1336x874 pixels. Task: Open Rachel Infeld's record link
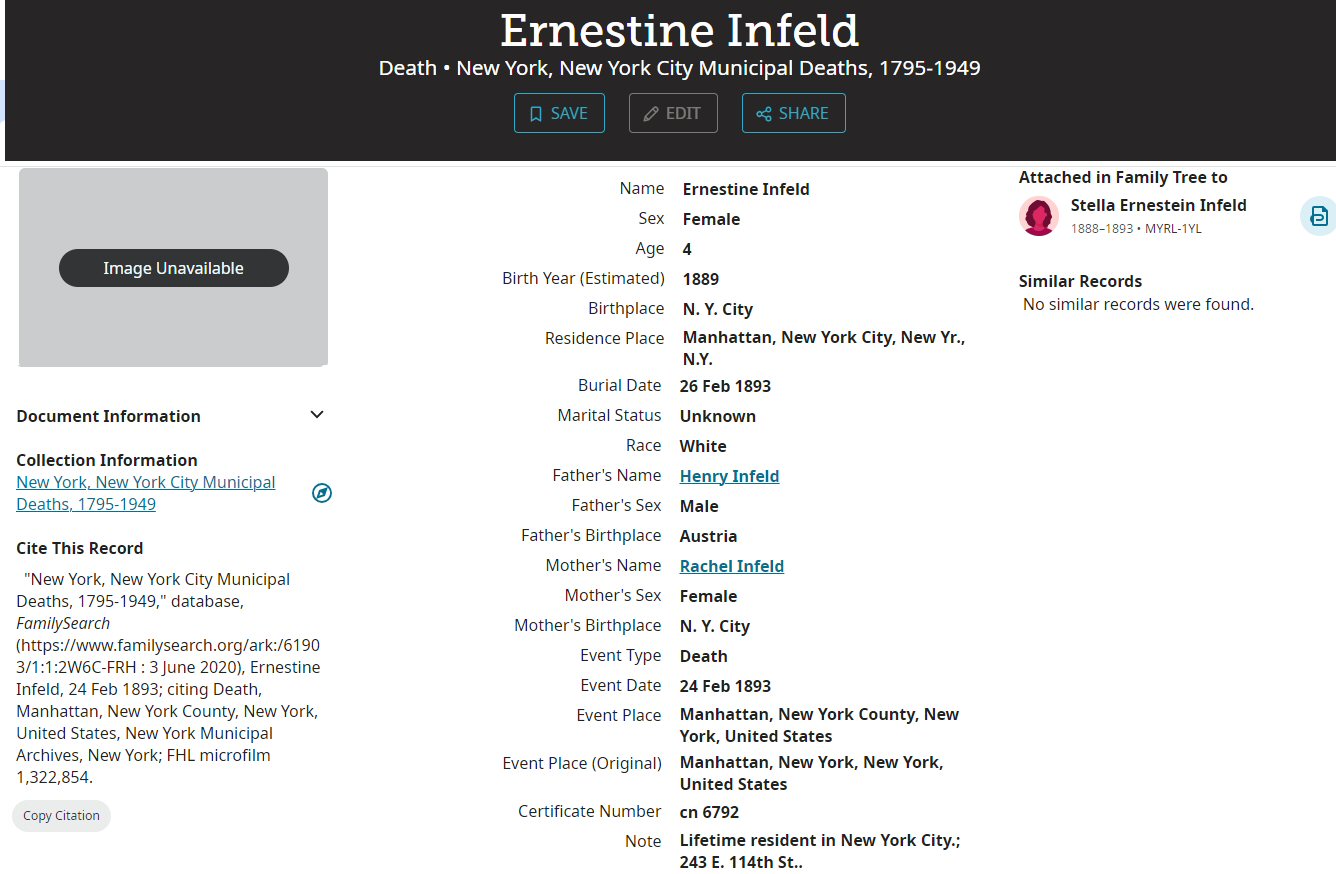coord(731,566)
